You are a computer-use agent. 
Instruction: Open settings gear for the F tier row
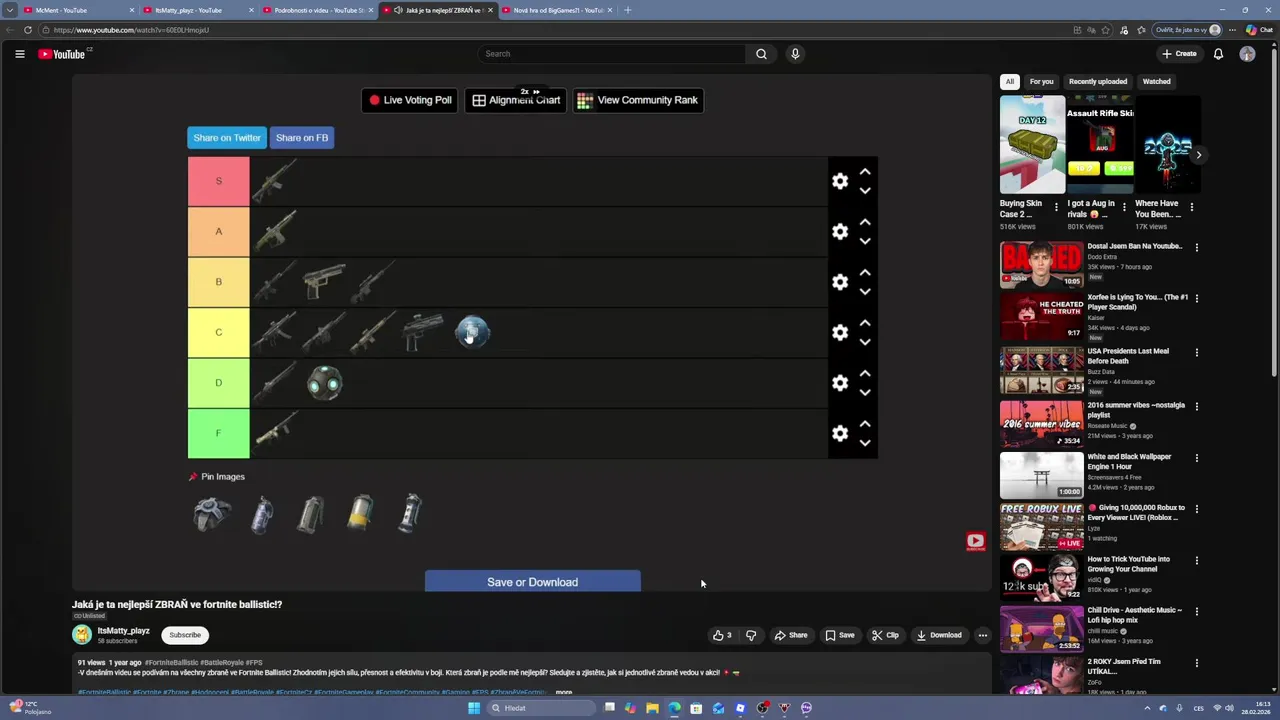coord(840,433)
